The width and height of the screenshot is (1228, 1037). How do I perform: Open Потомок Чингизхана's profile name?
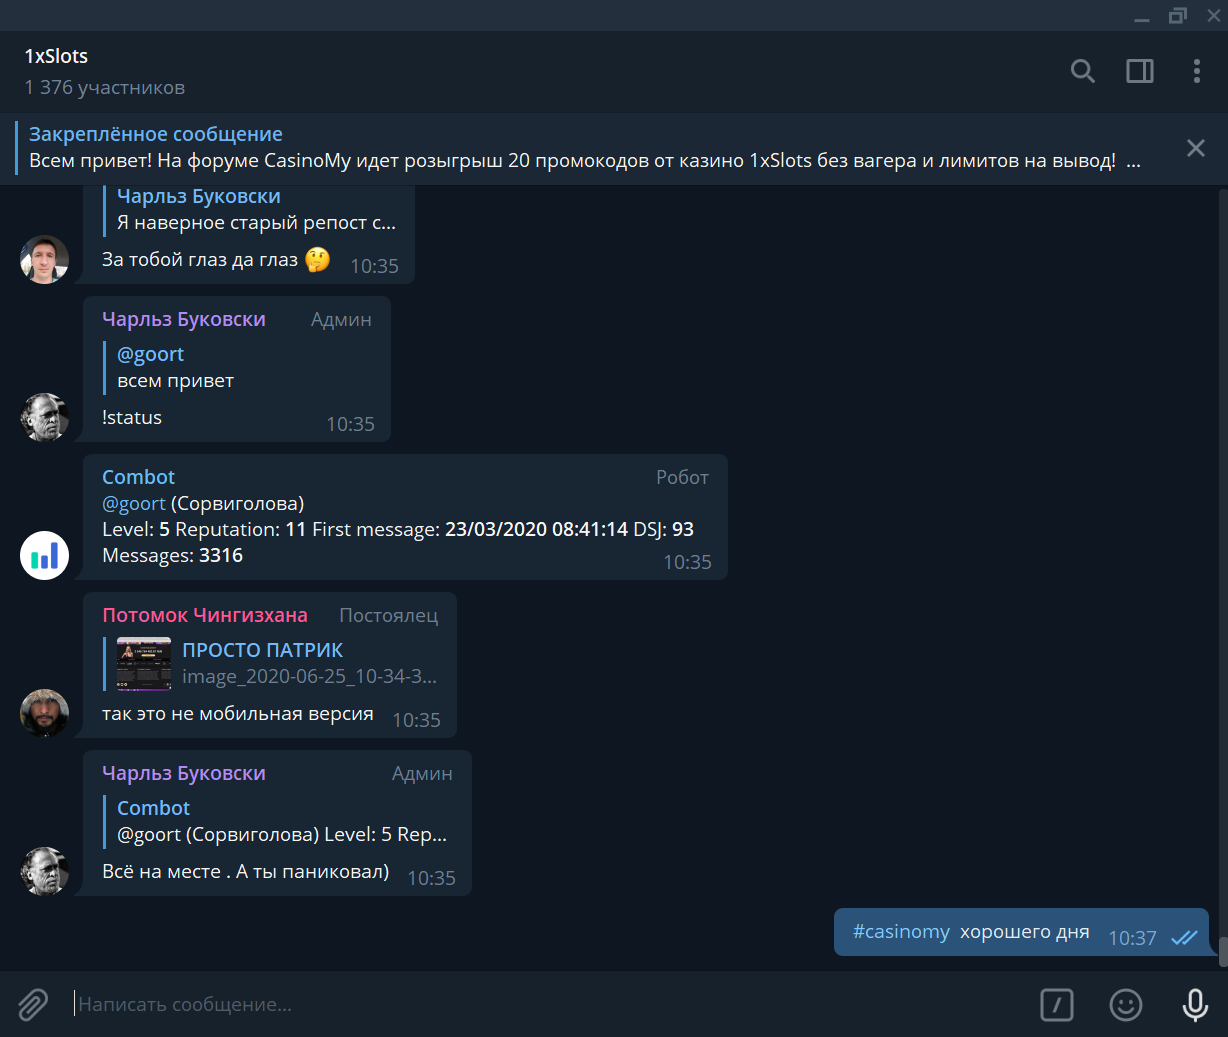[x=205, y=615]
